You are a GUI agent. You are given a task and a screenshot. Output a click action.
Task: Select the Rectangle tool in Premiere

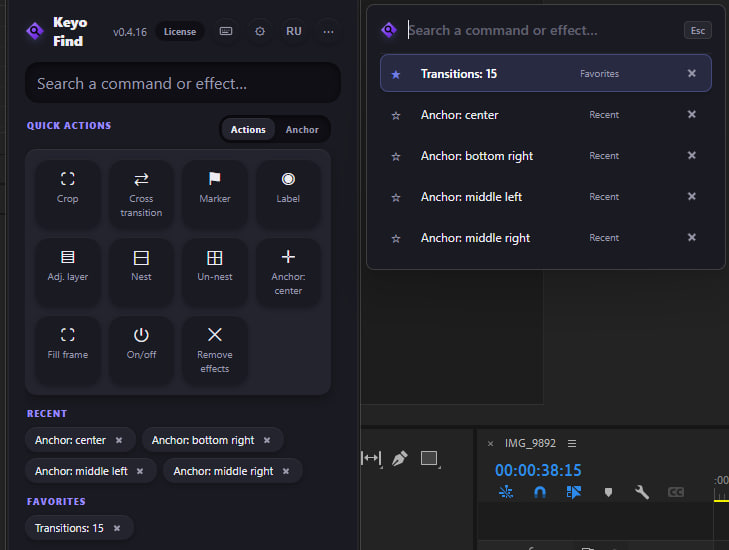[429, 458]
